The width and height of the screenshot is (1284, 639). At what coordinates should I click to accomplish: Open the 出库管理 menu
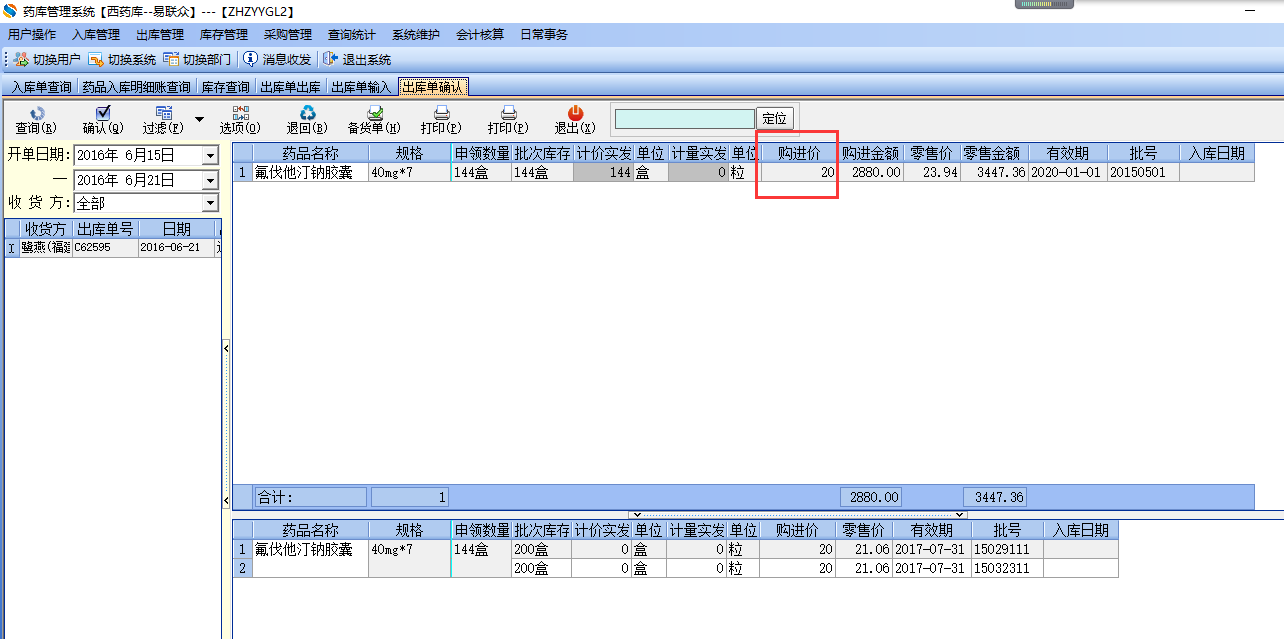point(160,35)
